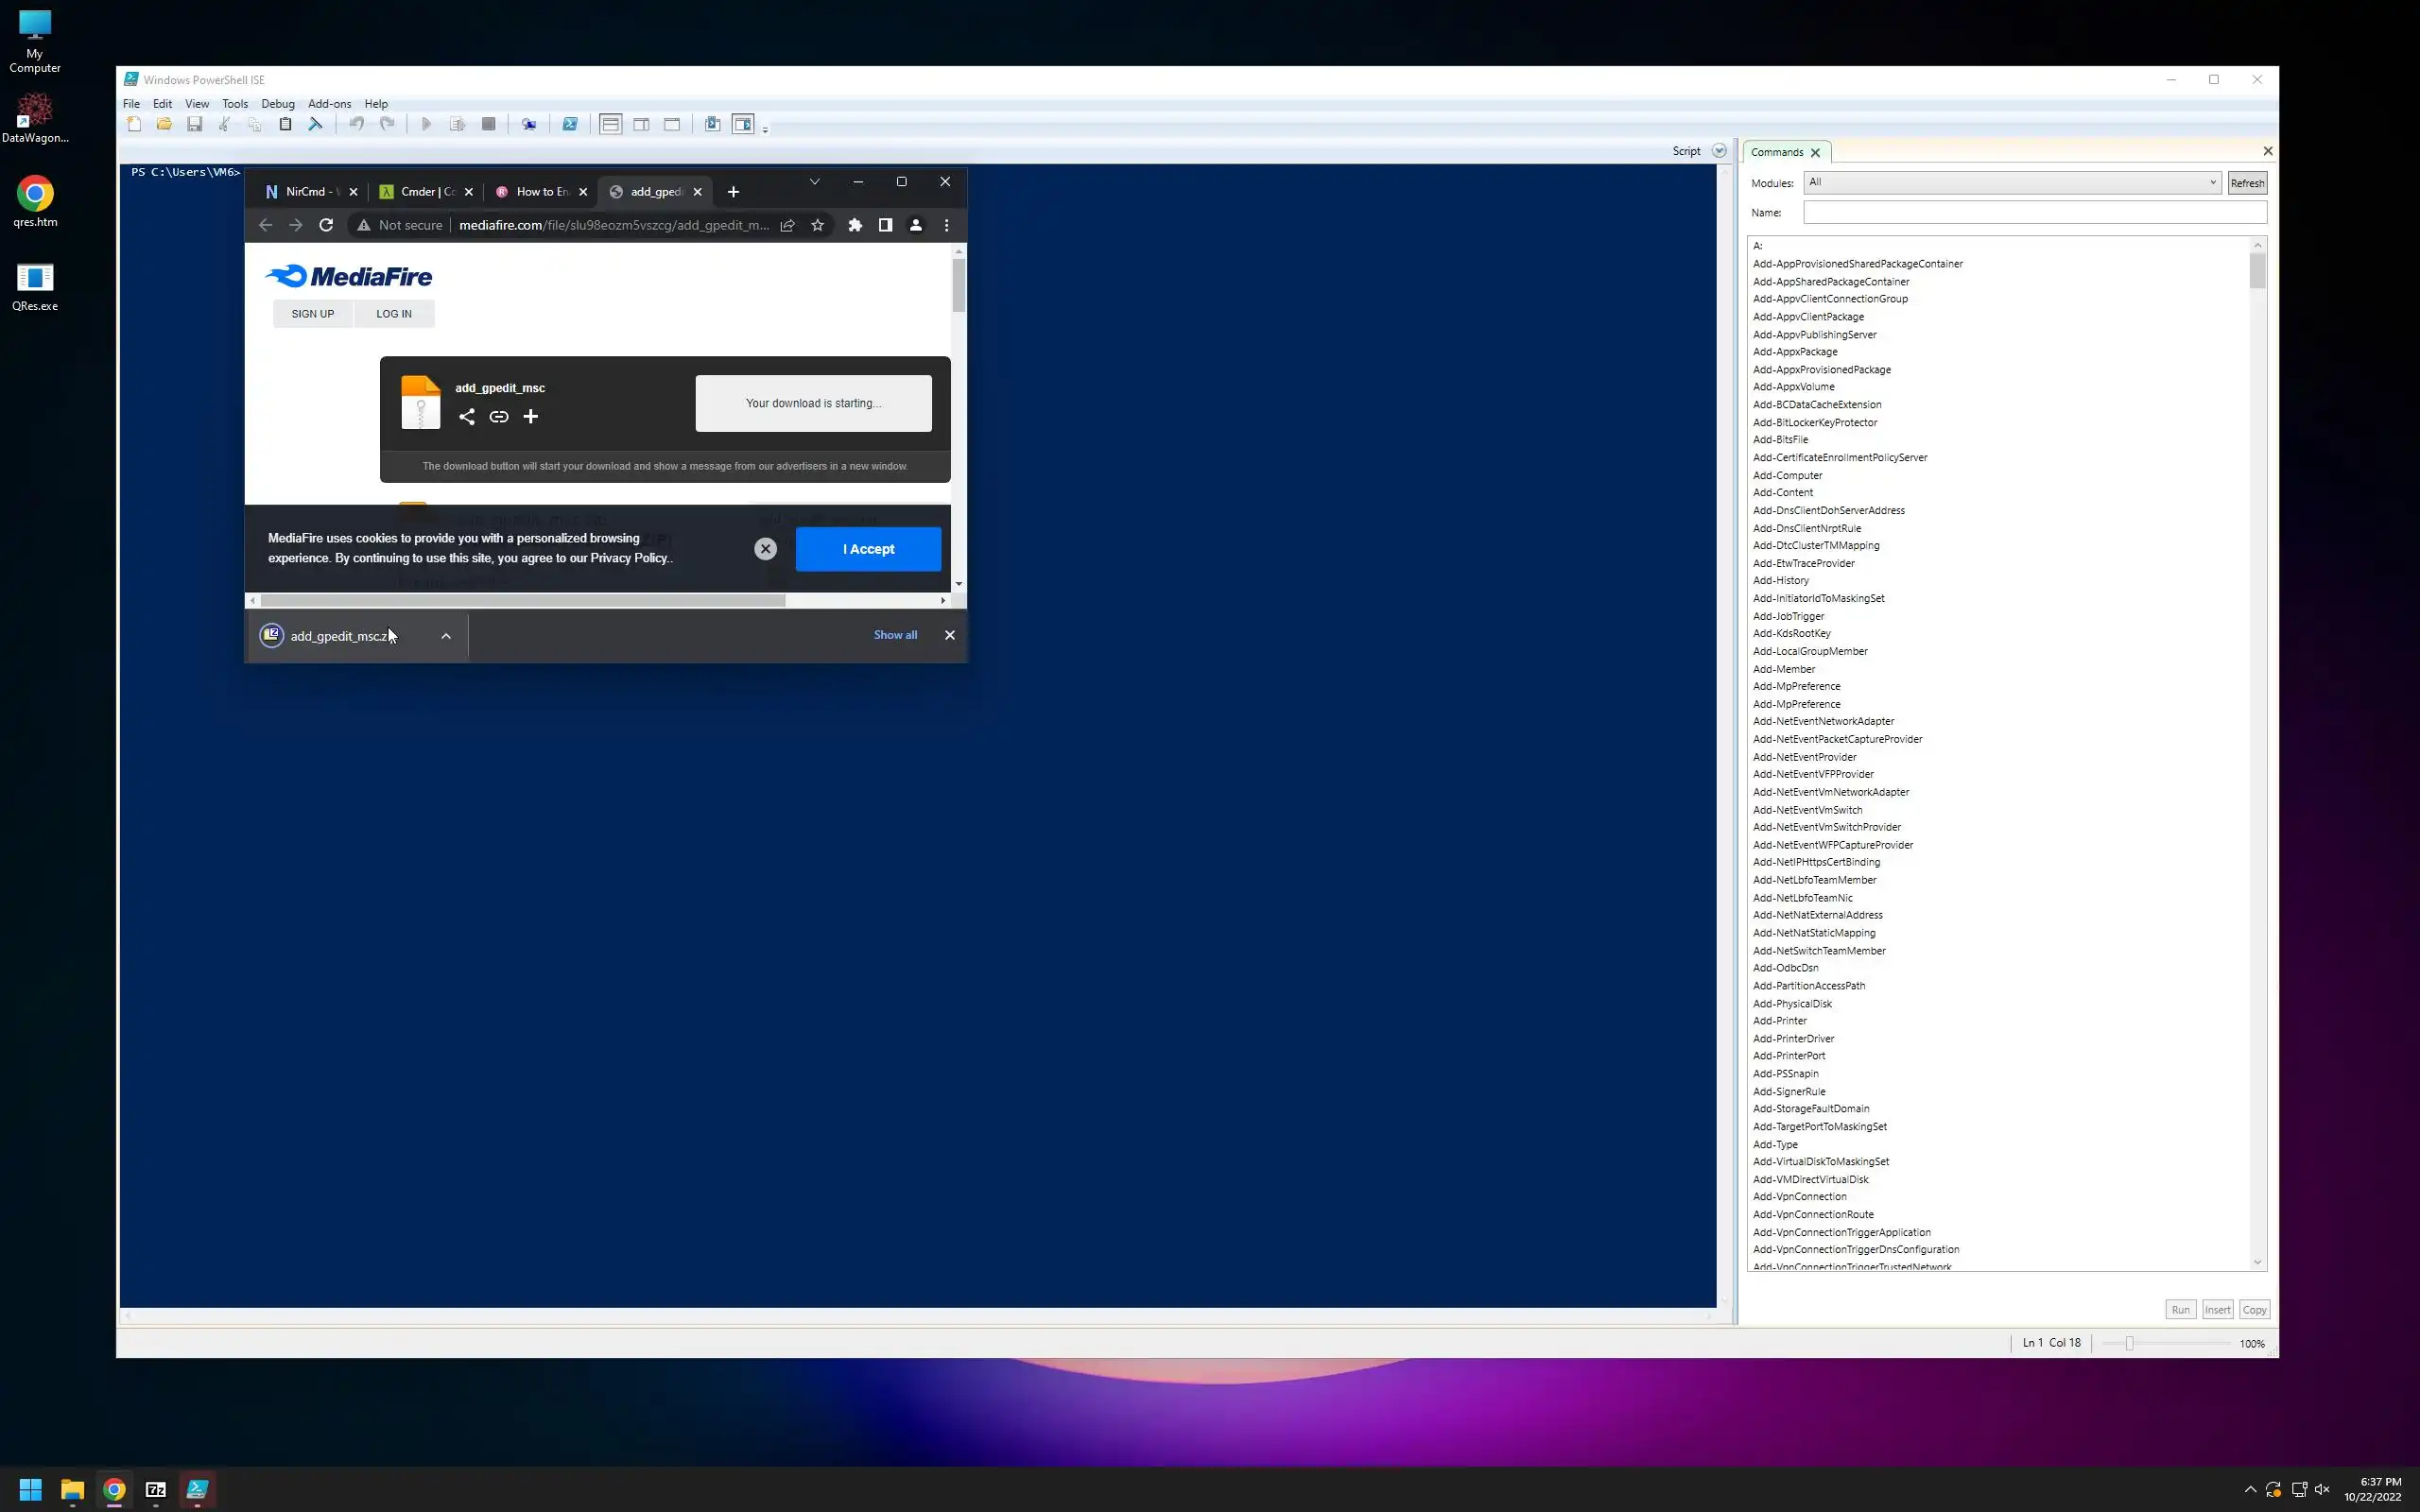Click the New script toolbar icon
The width and height of the screenshot is (2420, 1512).
[x=134, y=124]
